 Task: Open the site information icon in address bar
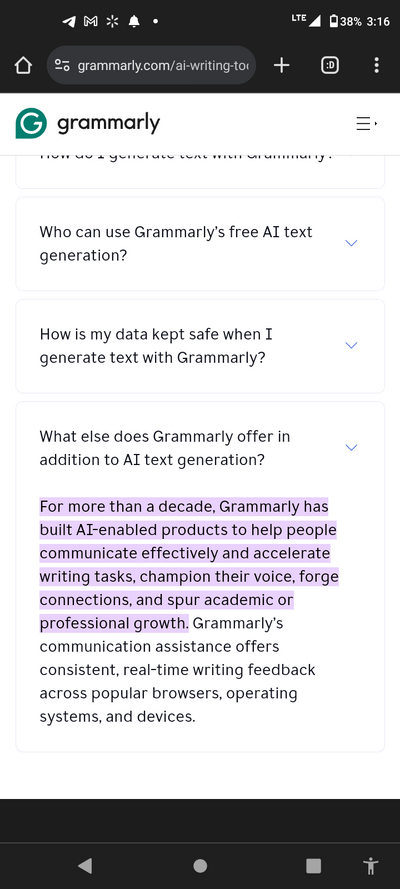coord(62,66)
